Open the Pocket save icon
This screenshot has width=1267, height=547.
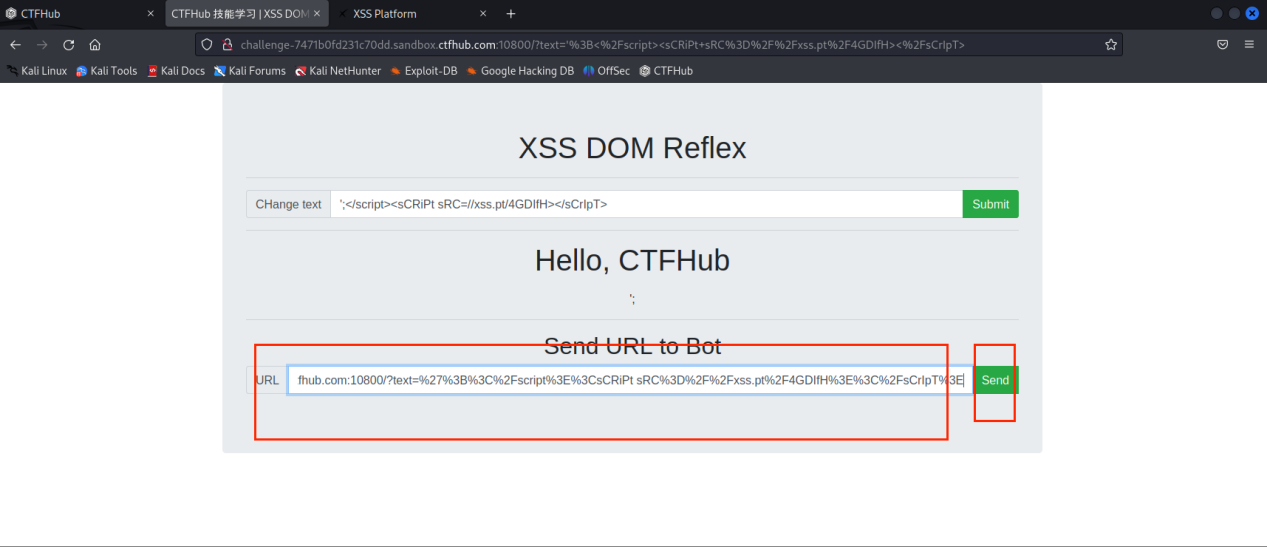1223,45
